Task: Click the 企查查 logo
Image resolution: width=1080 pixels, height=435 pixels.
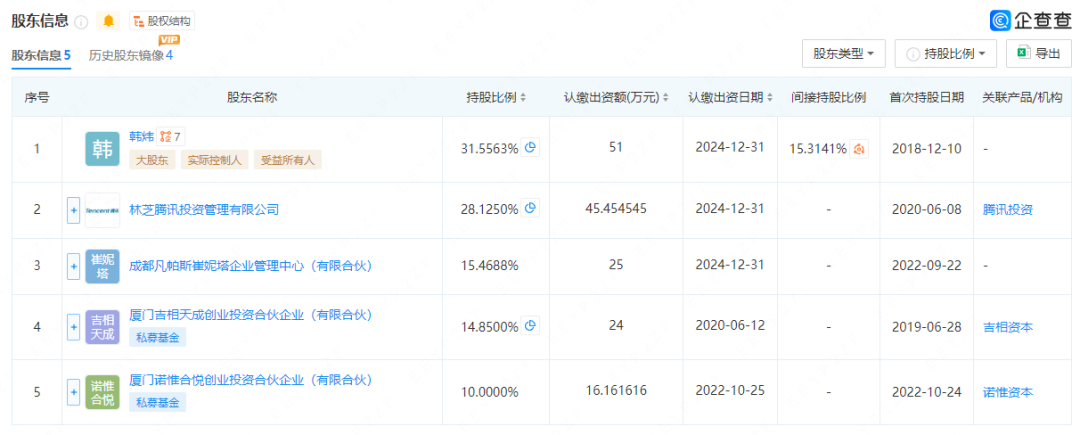Action: pyautogui.click(x=1029, y=20)
